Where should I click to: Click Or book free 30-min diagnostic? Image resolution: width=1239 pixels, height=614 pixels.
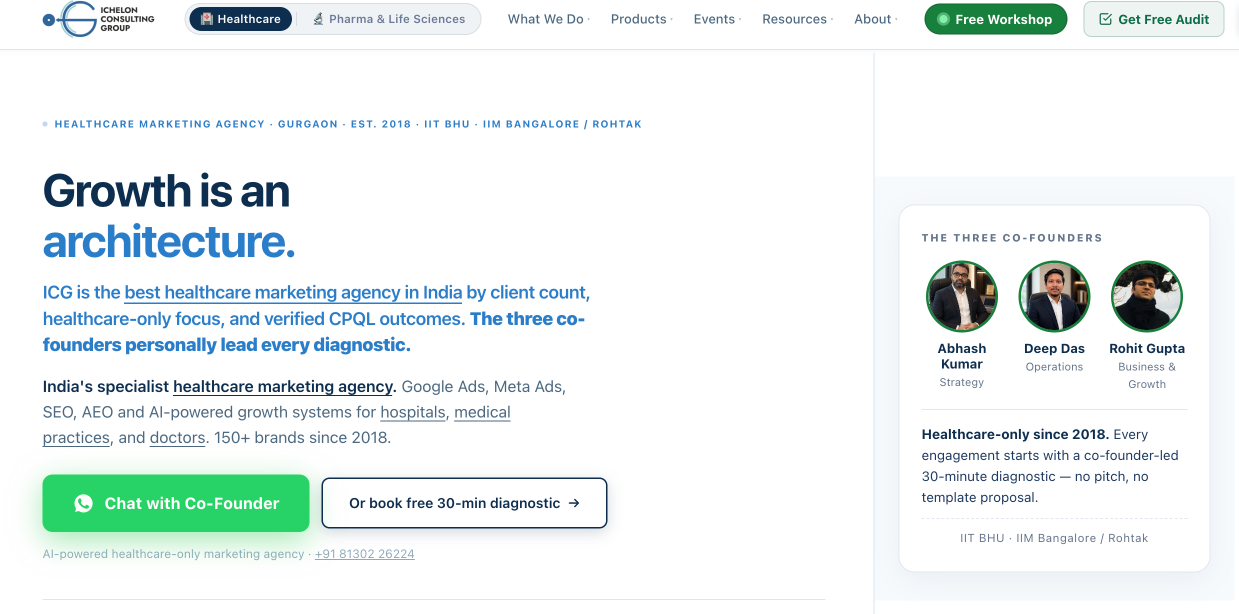click(464, 503)
